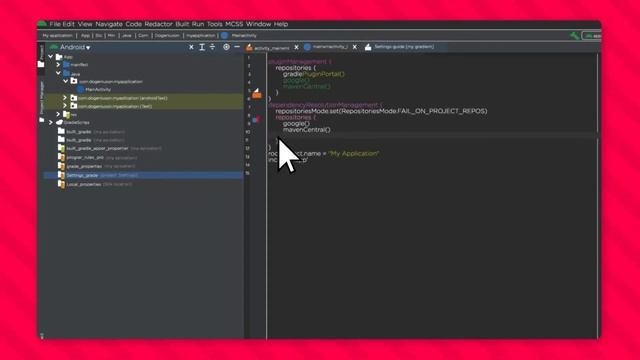Click the Java breadcrumb
This screenshot has height=360, width=640.
[127, 36]
